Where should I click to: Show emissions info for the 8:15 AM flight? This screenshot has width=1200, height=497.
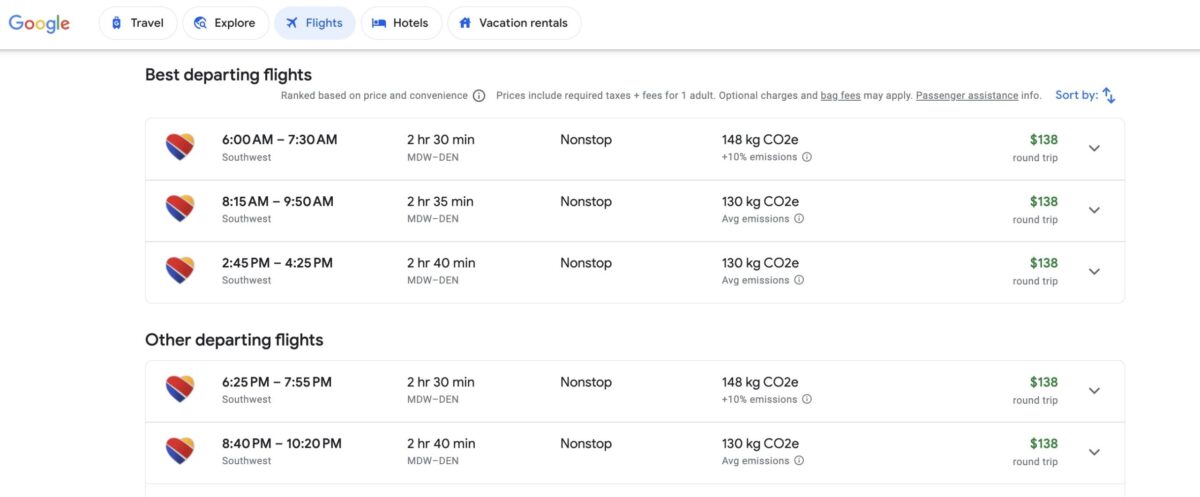click(x=799, y=219)
